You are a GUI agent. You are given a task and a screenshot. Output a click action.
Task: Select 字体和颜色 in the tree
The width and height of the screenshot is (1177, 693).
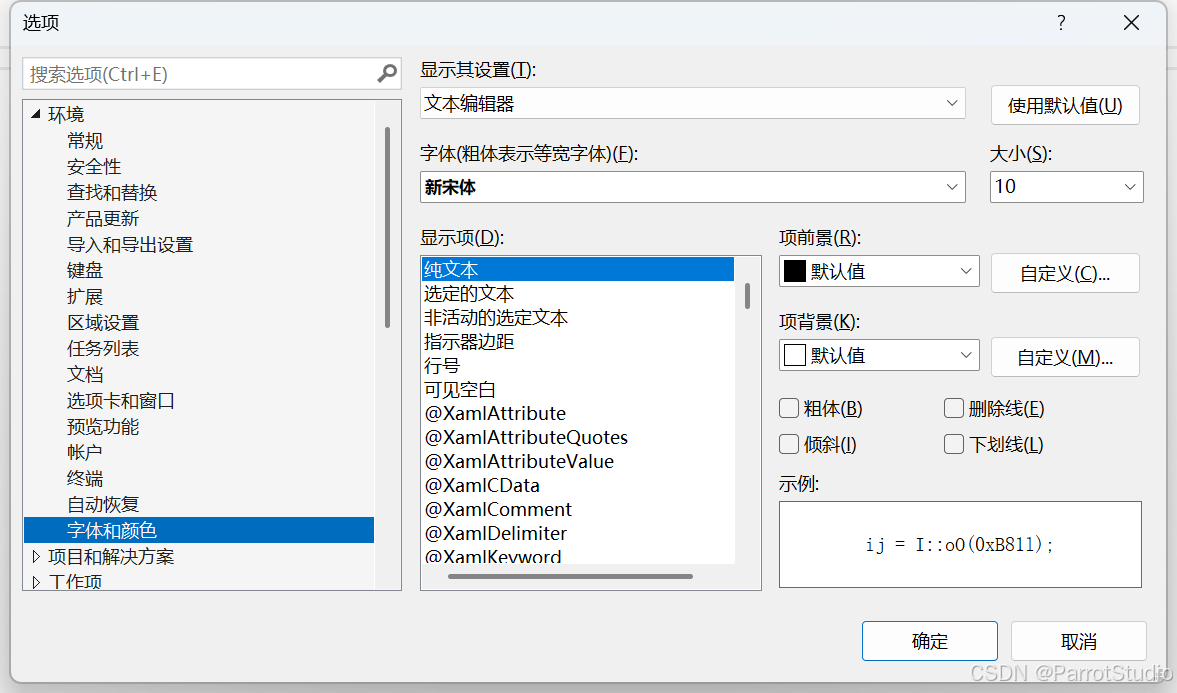[199, 530]
